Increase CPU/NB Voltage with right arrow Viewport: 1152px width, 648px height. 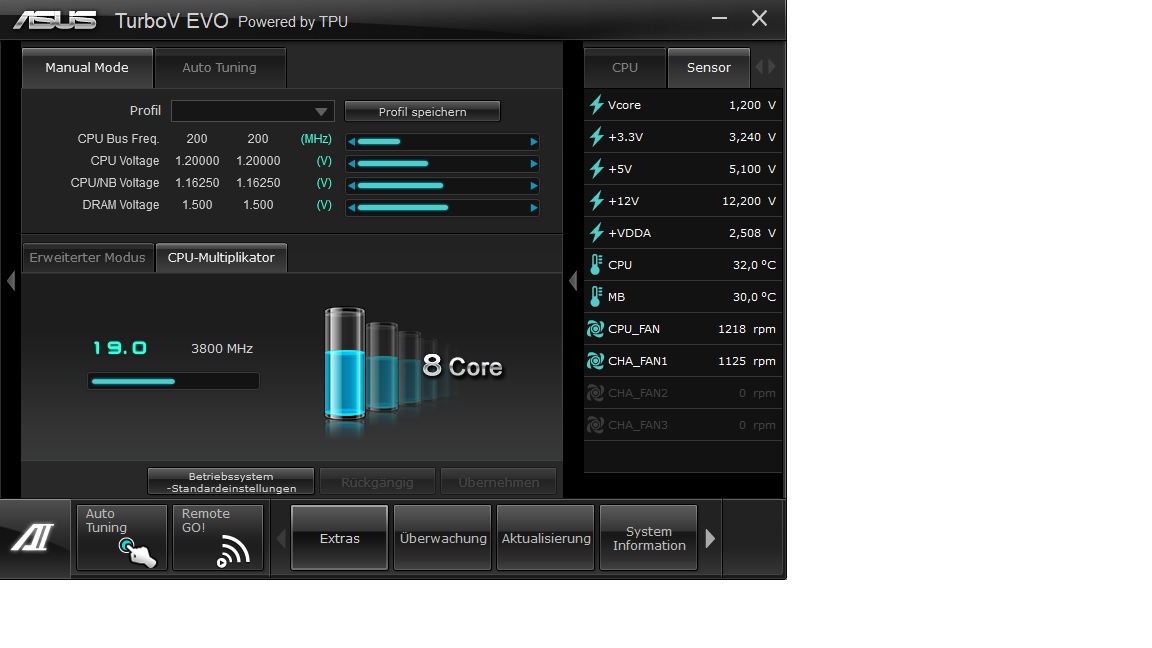pyautogui.click(x=534, y=185)
